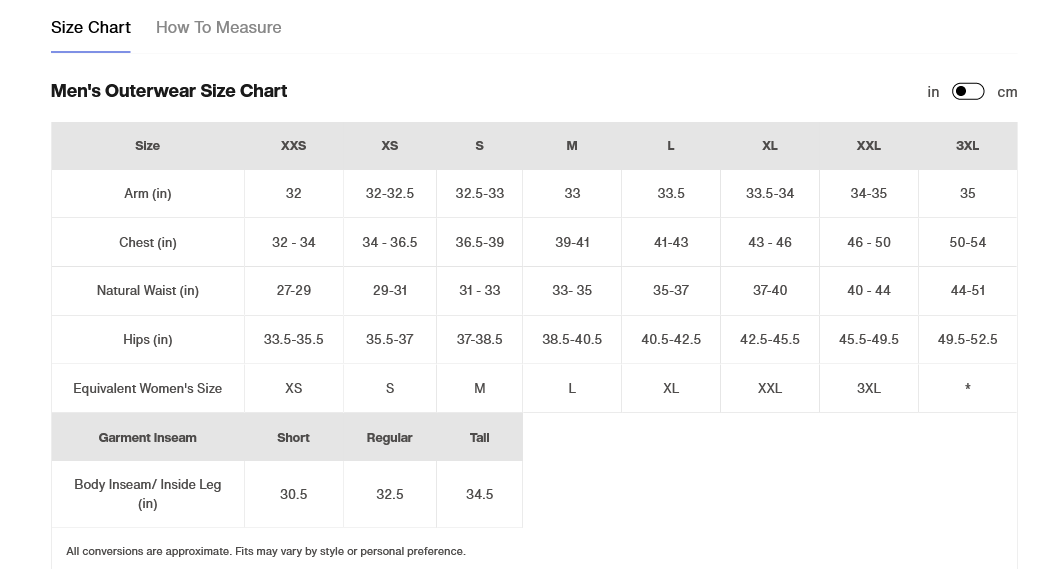Switch to the Size Chart tab
Screen dimensions: 1062x569
(91, 27)
